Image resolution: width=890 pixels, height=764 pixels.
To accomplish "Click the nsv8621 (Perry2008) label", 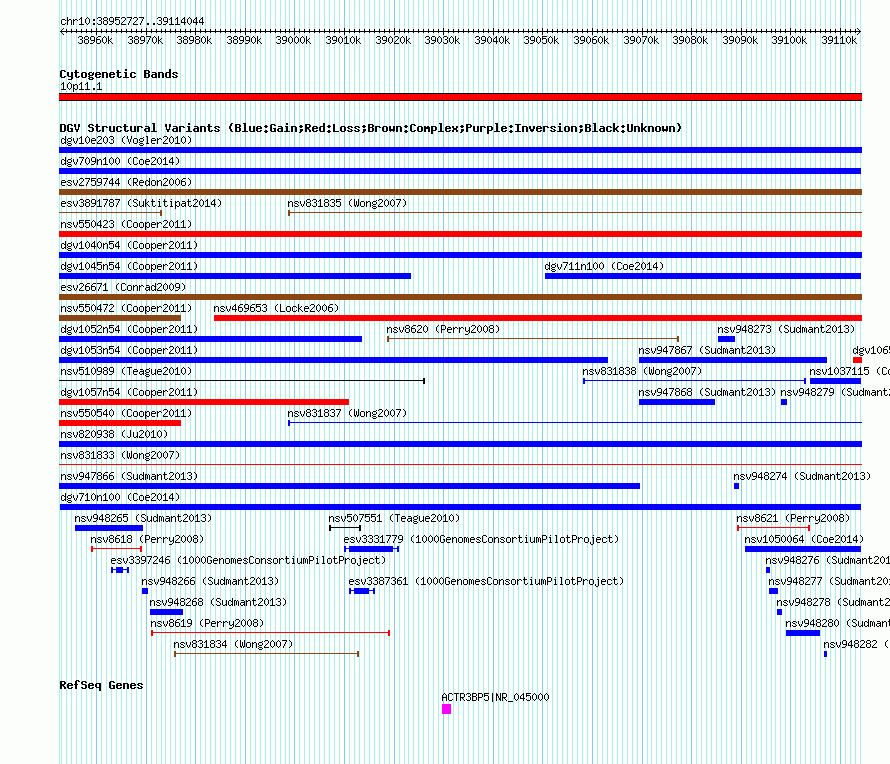I will [793, 518].
